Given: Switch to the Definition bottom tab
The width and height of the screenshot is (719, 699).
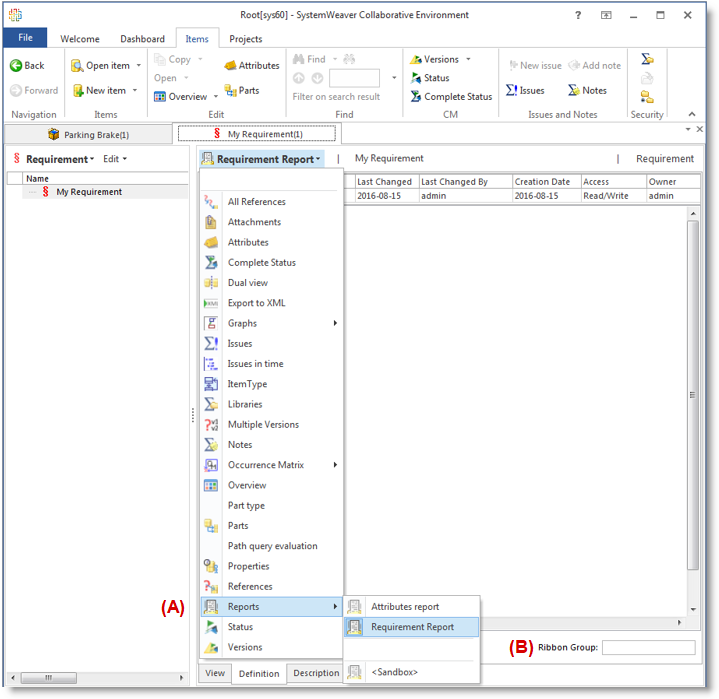Looking at the screenshot, I should [x=259, y=673].
